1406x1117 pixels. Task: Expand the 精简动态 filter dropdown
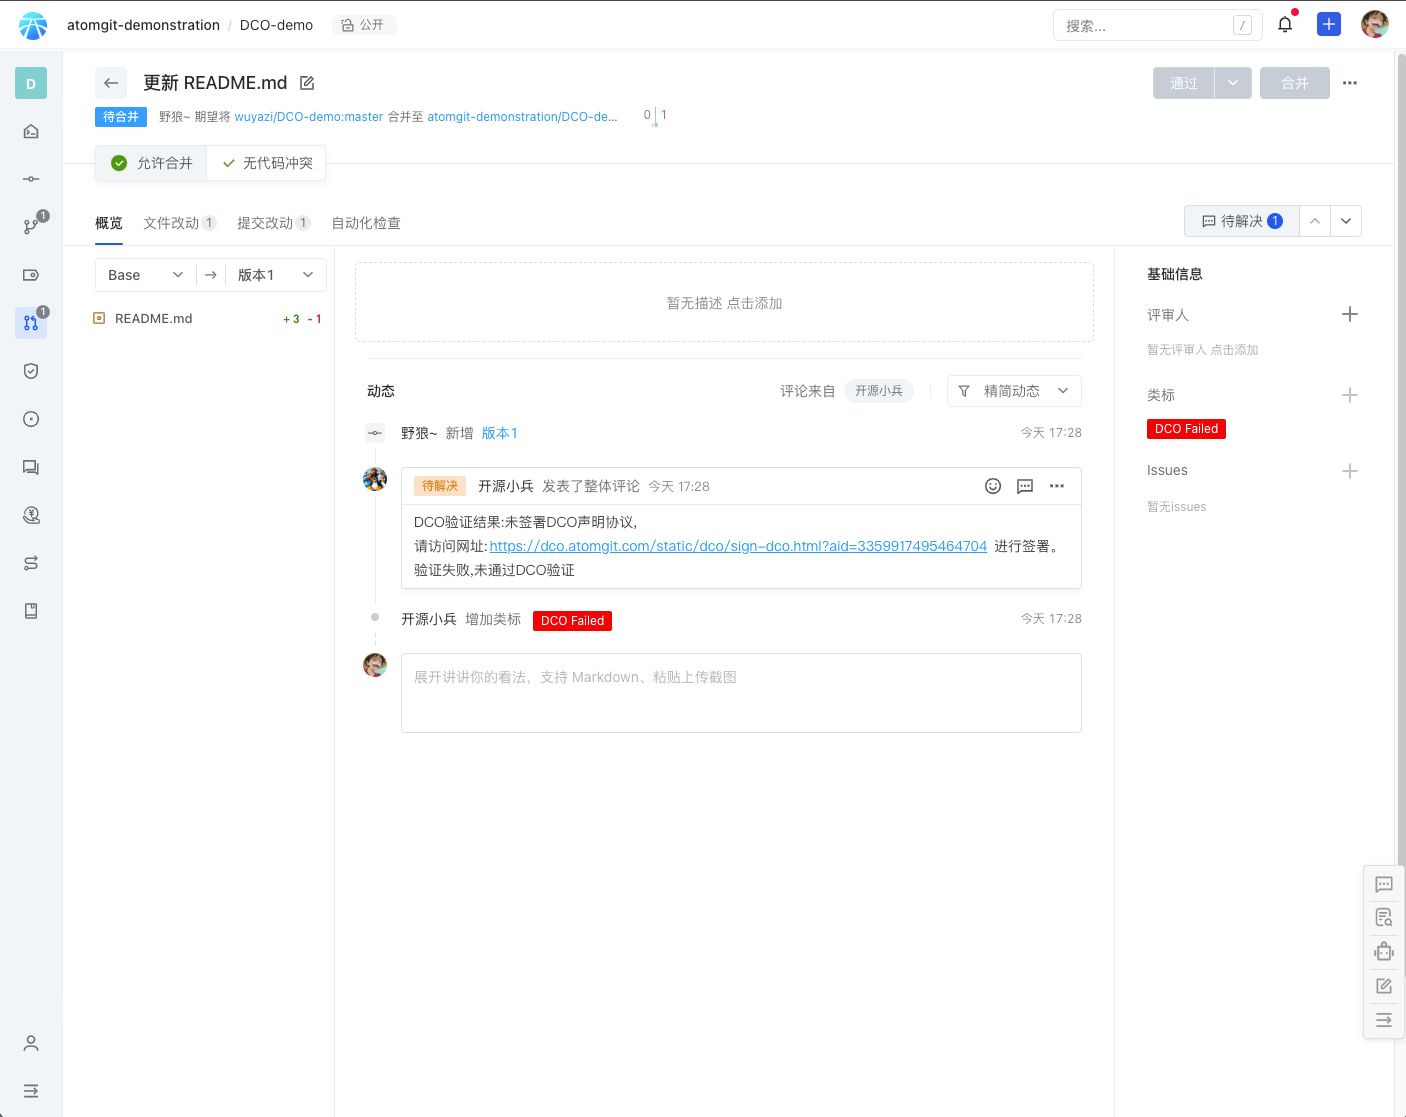pyautogui.click(x=1013, y=391)
